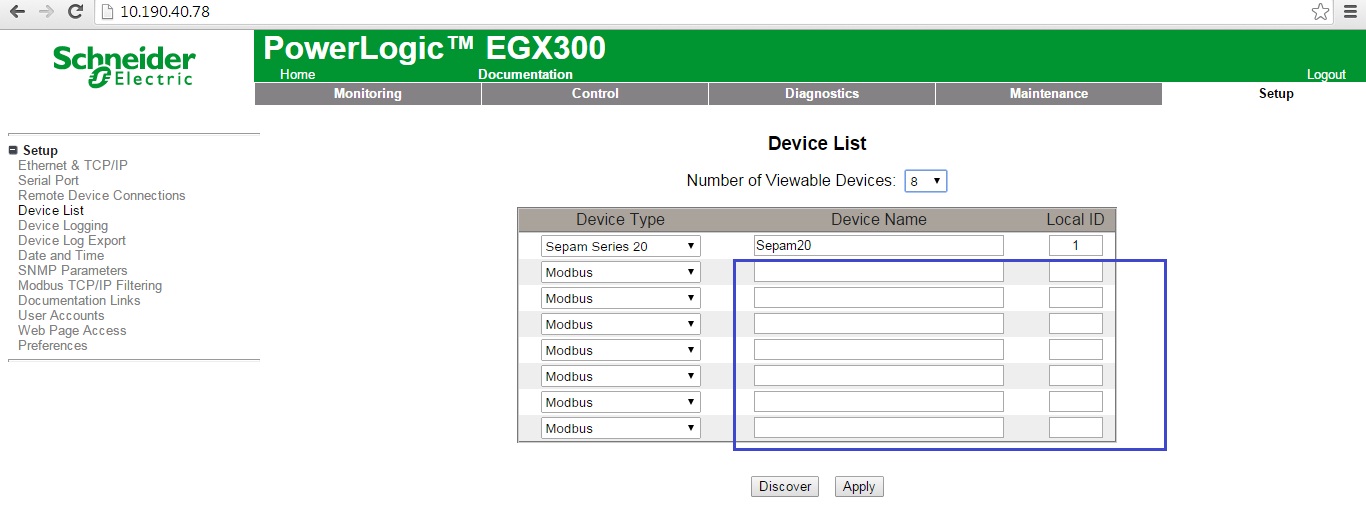Click the browser back arrow

coord(17,12)
